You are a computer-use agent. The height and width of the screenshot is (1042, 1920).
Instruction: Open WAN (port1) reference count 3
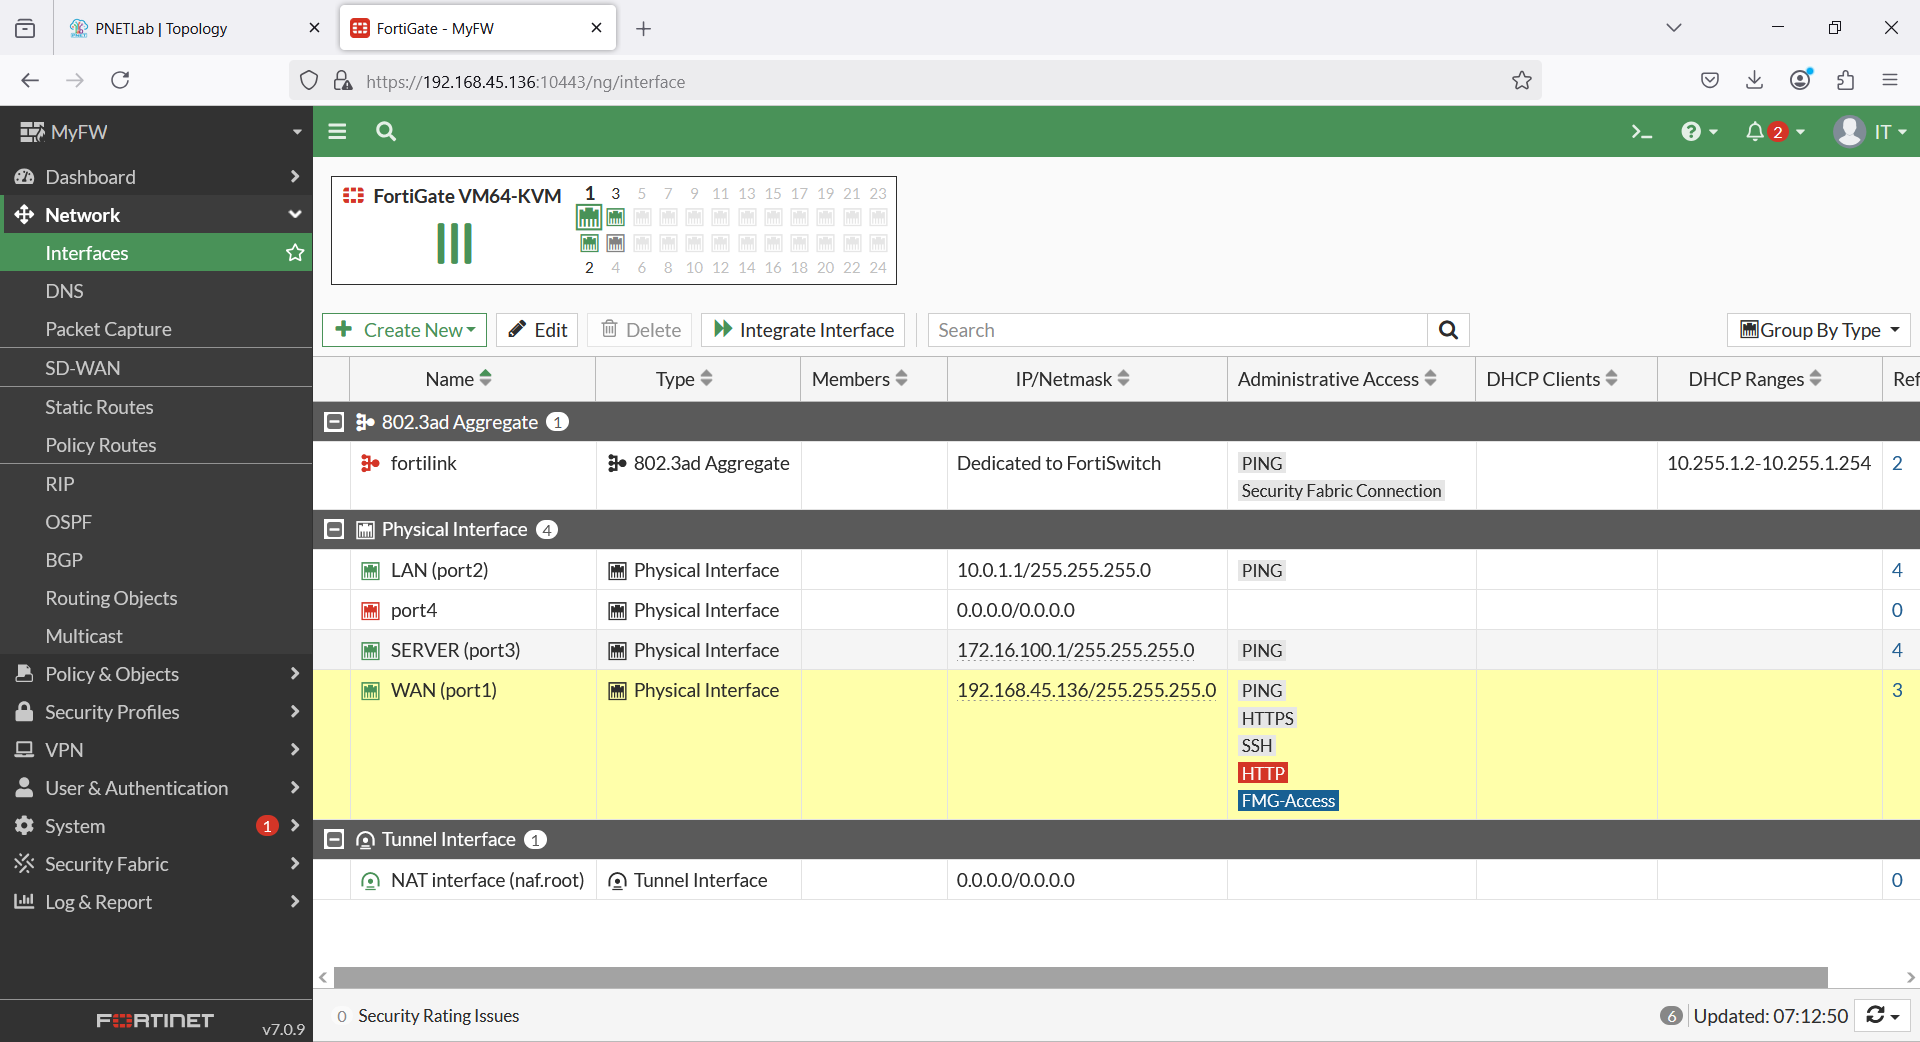(x=1896, y=690)
